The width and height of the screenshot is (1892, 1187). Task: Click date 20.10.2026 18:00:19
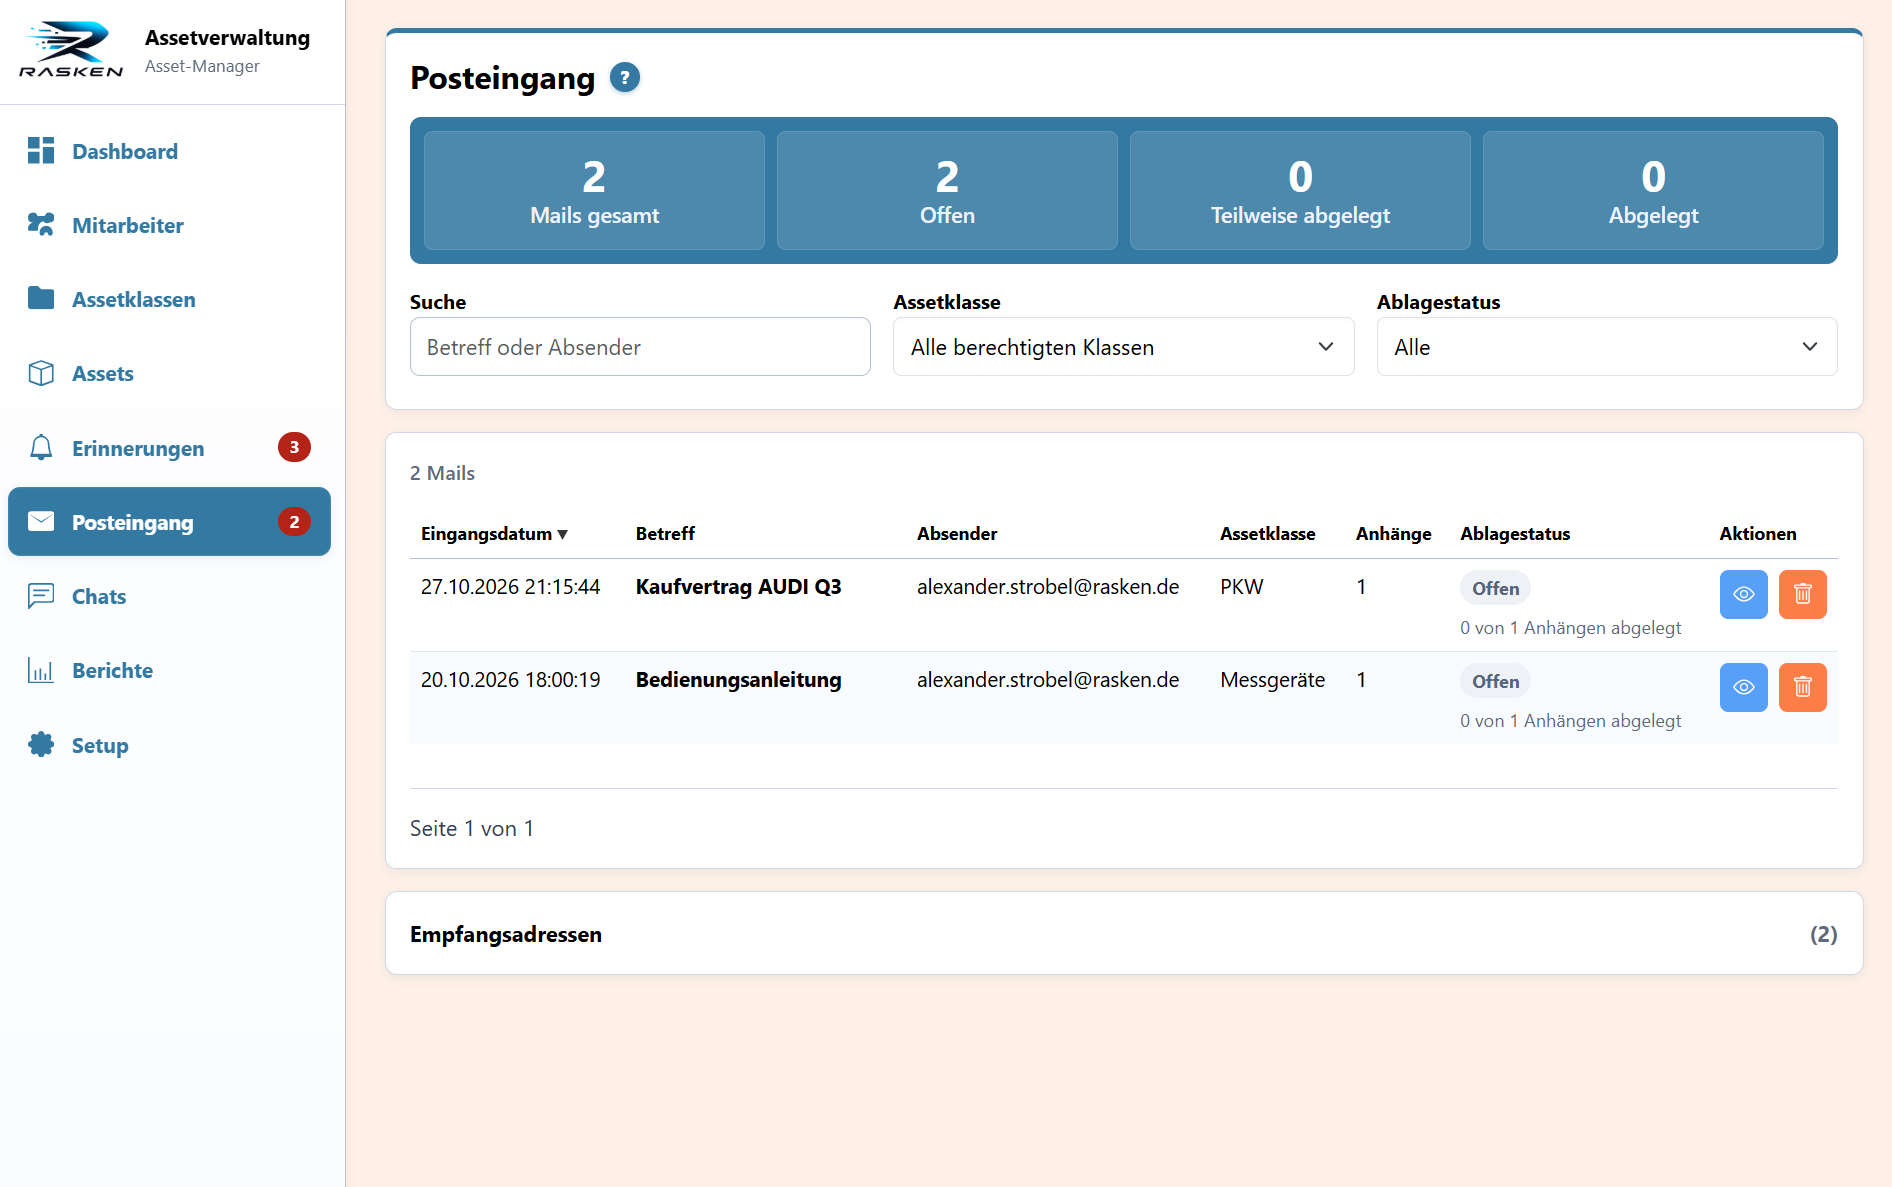tap(510, 680)
